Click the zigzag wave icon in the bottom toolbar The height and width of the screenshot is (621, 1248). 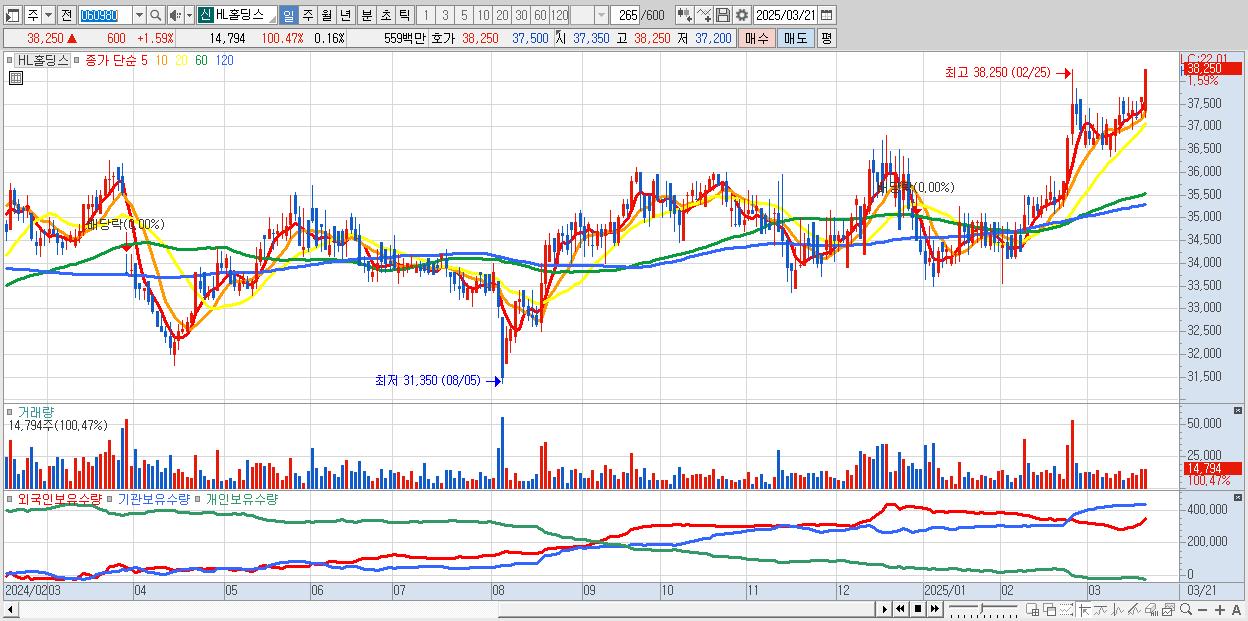[x=1118, y=610]
